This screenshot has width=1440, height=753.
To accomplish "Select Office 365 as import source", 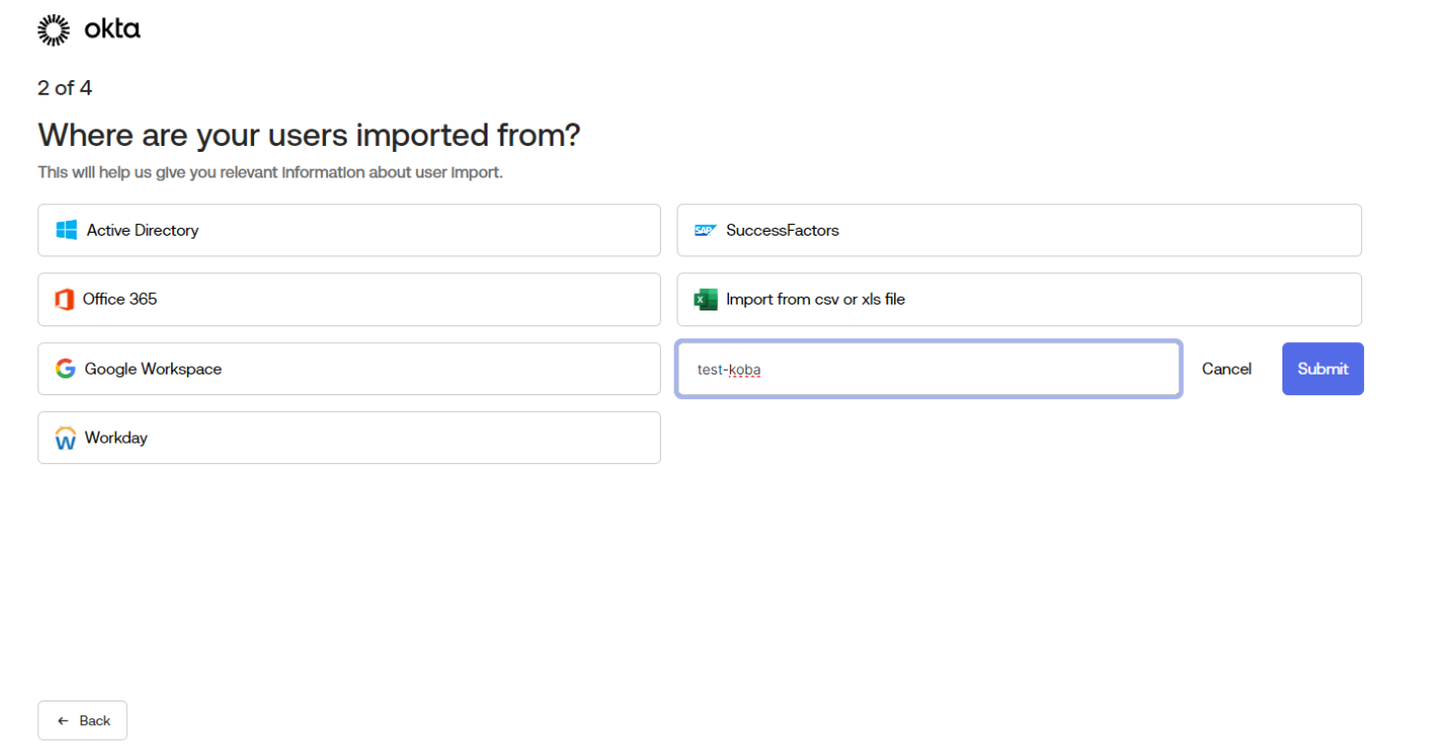I will 349,299.
